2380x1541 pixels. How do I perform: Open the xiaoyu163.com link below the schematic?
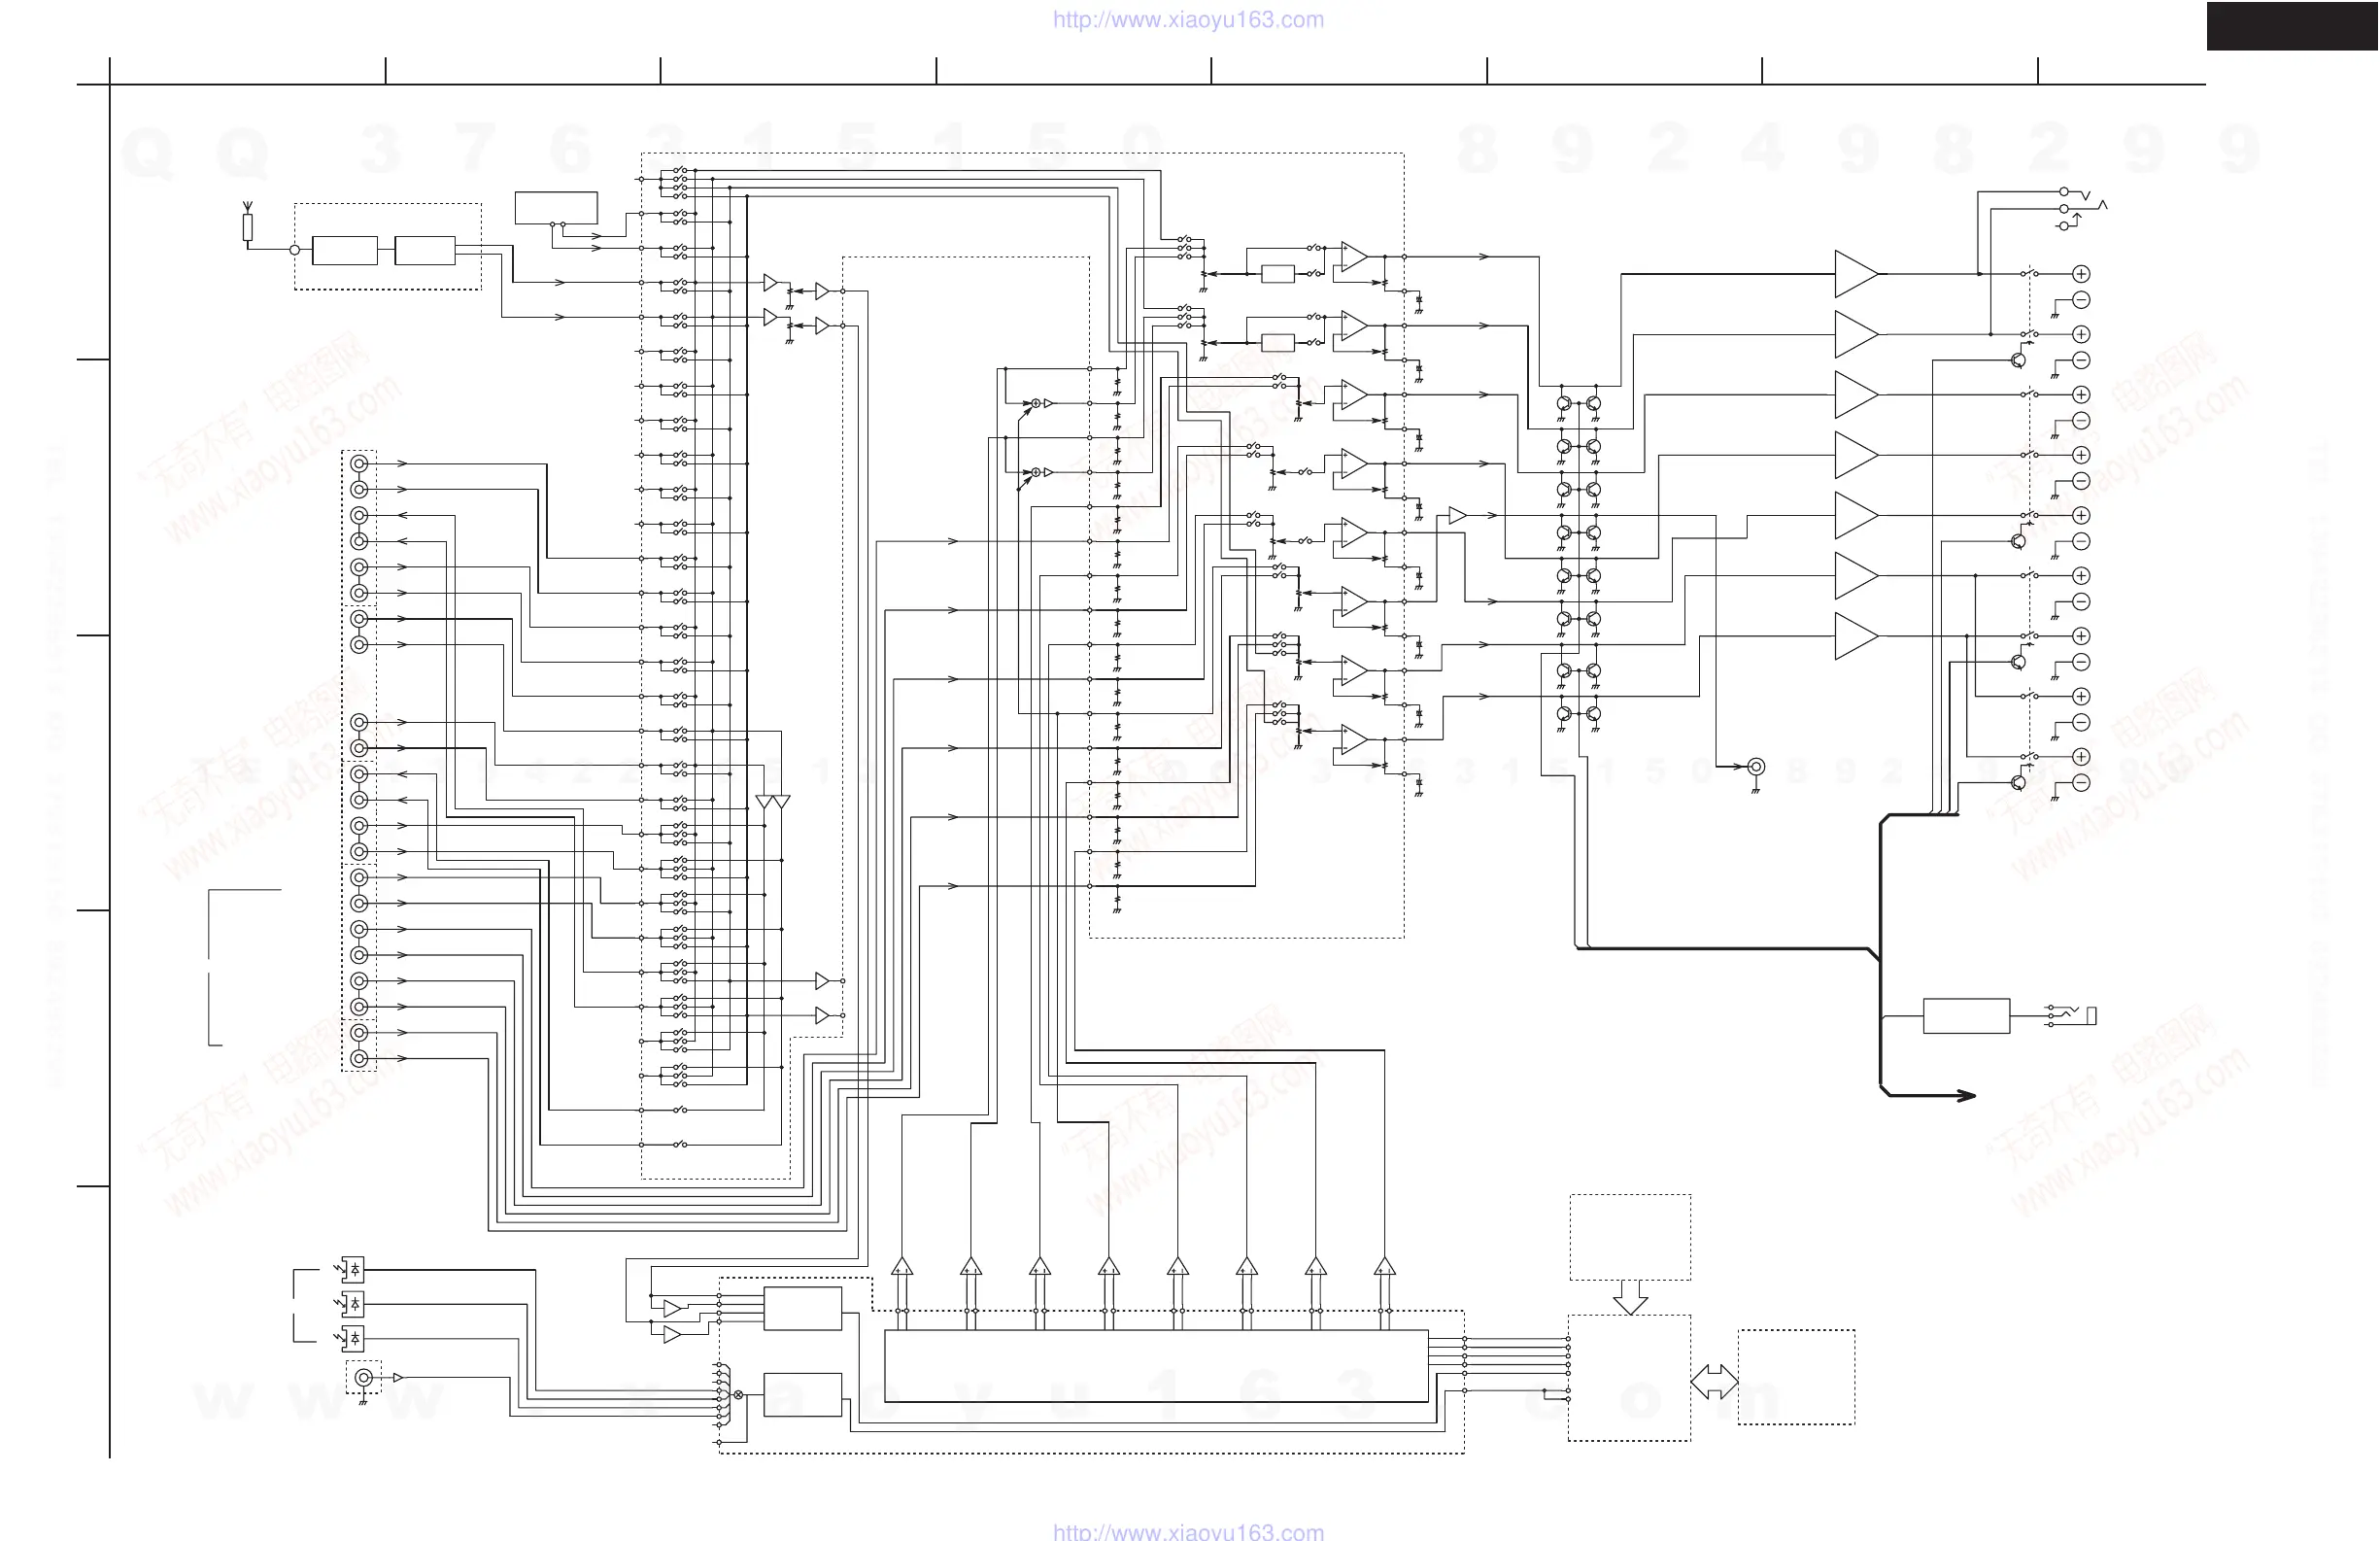click(1188, 1531)
